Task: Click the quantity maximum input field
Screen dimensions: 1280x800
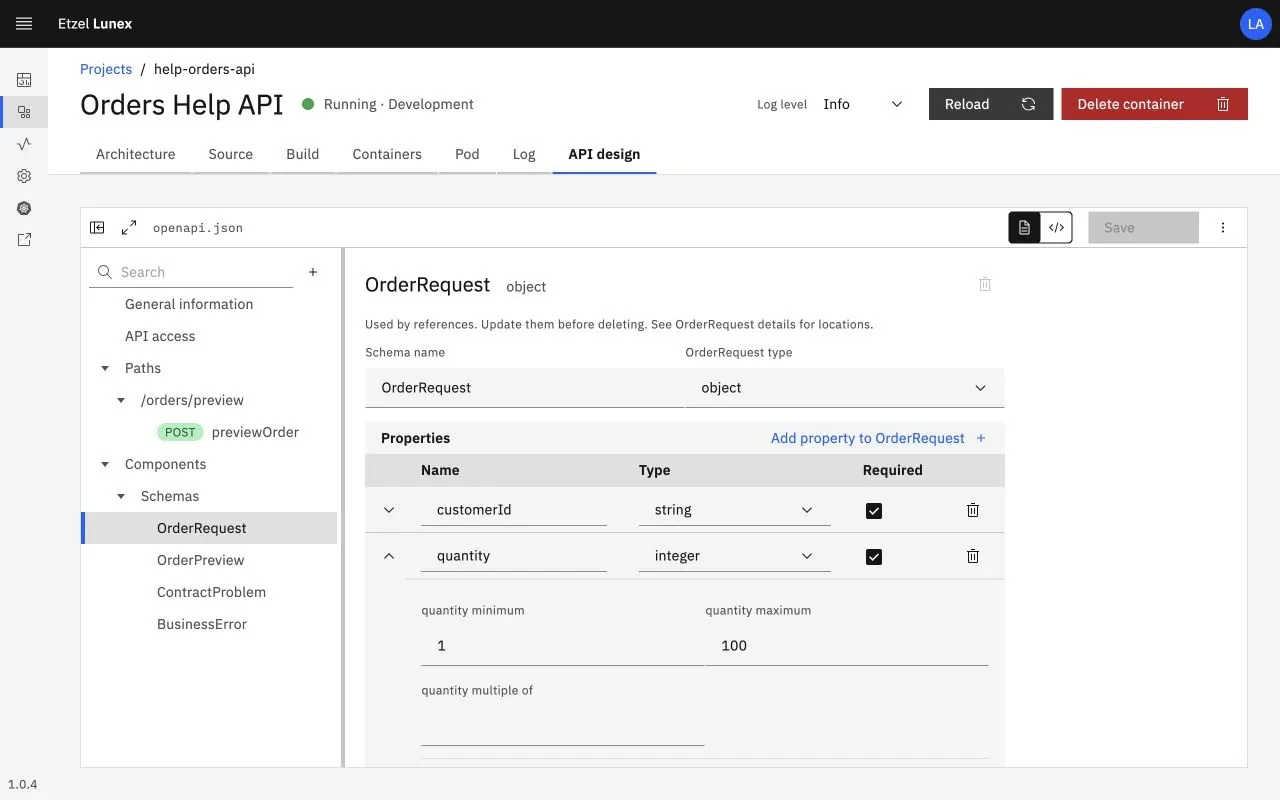Action: coord(847,646)
